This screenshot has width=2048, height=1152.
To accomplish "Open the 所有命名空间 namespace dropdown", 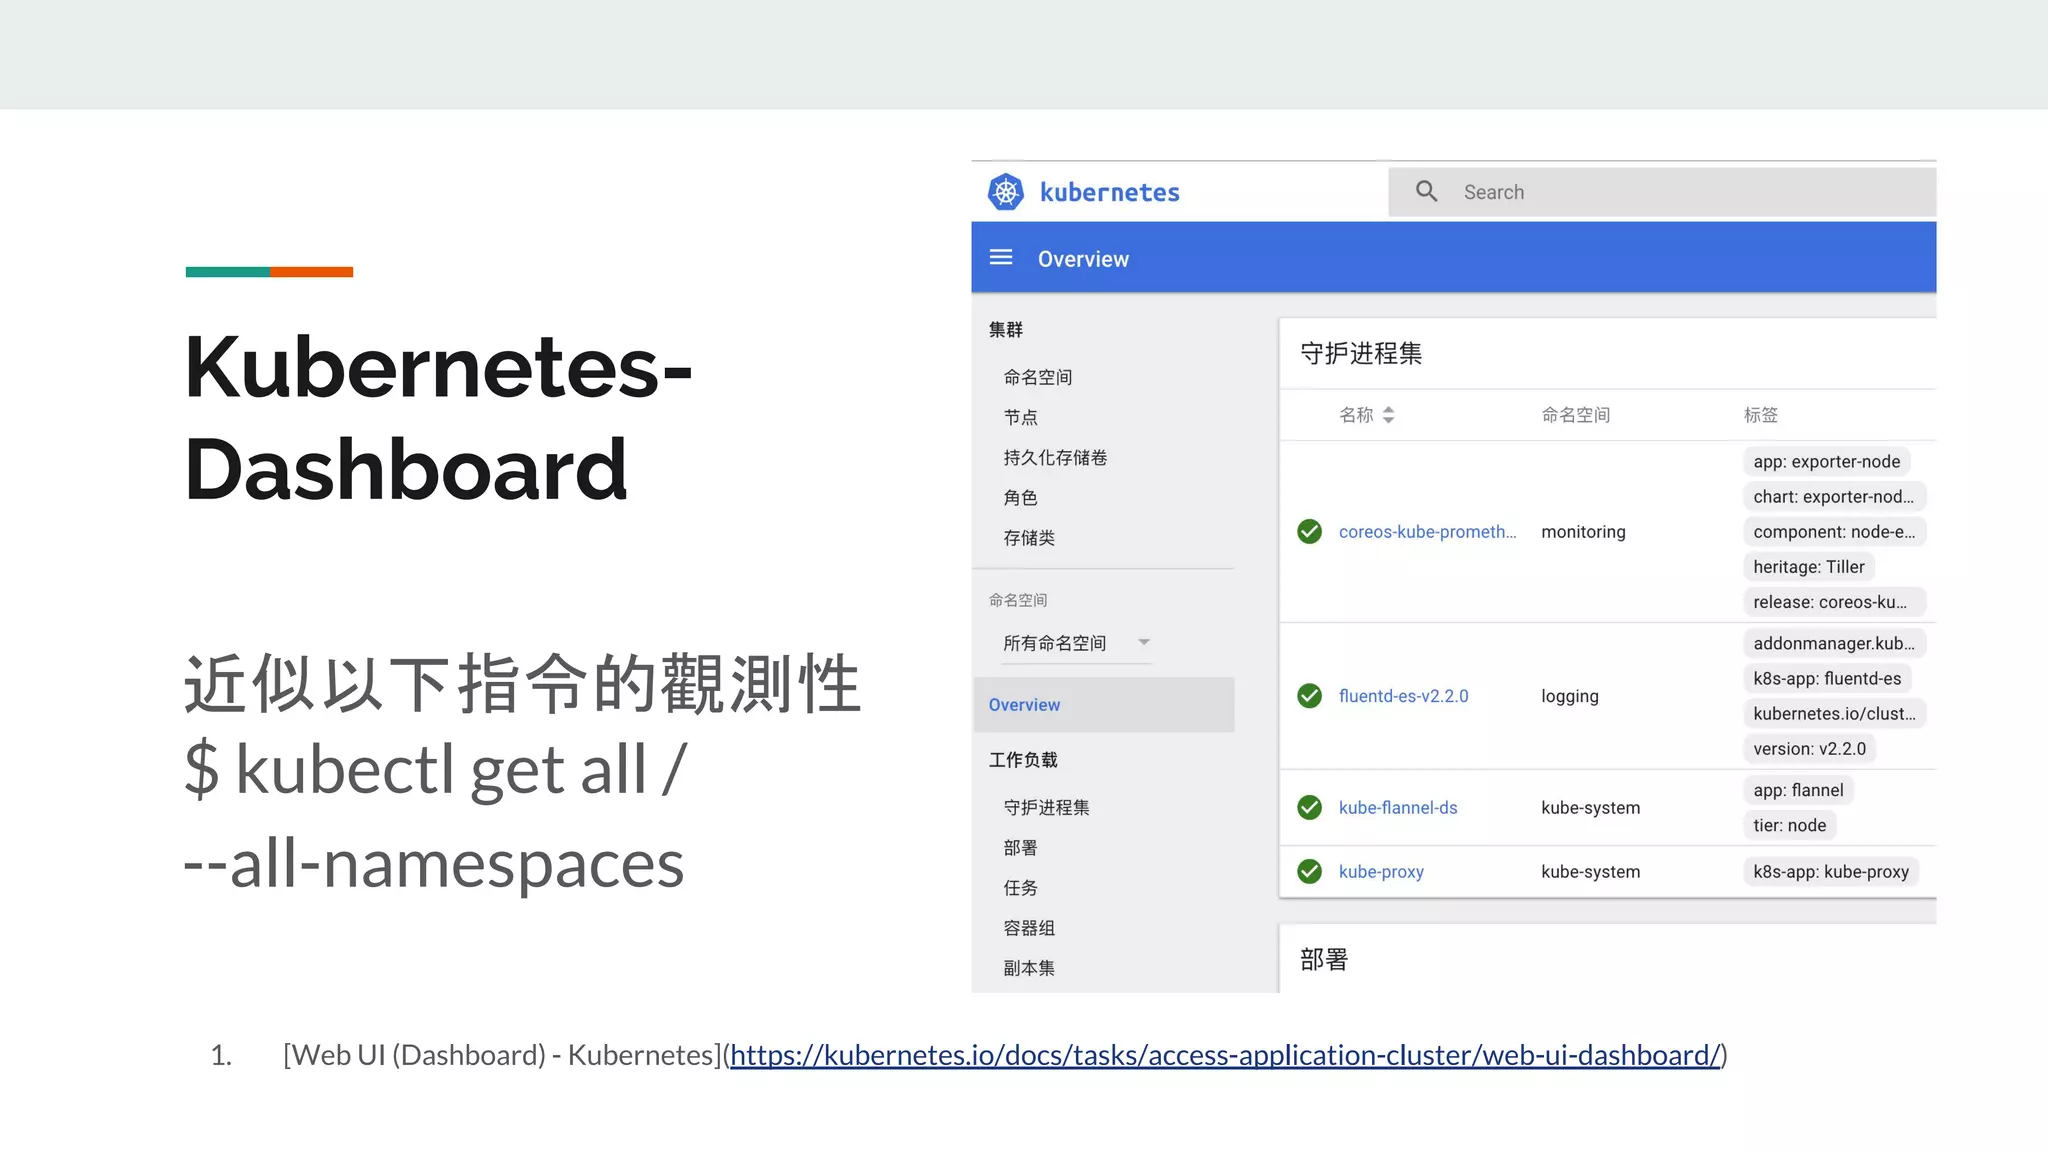I will pyautogui.click(x=1077, y=643).
